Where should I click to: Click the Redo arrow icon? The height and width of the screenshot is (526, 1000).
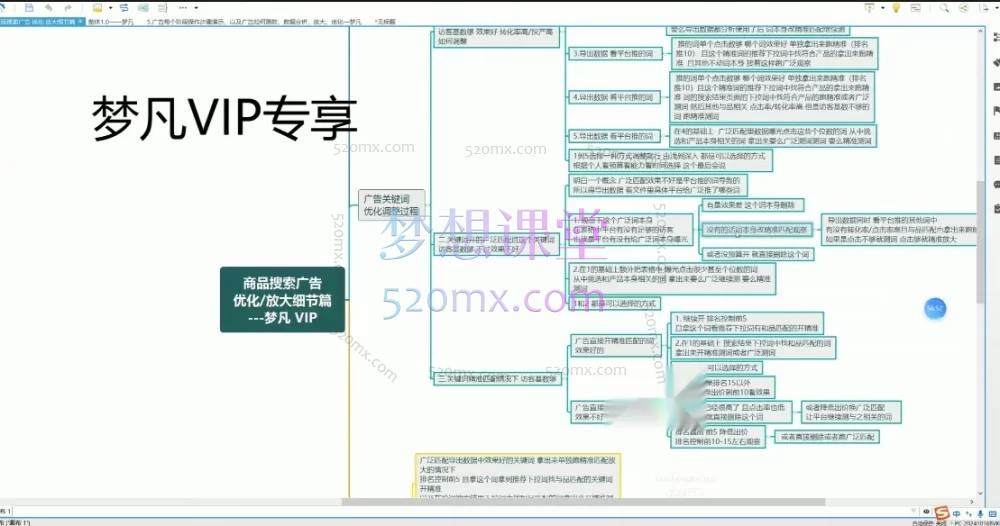click(x=68, y=8)
